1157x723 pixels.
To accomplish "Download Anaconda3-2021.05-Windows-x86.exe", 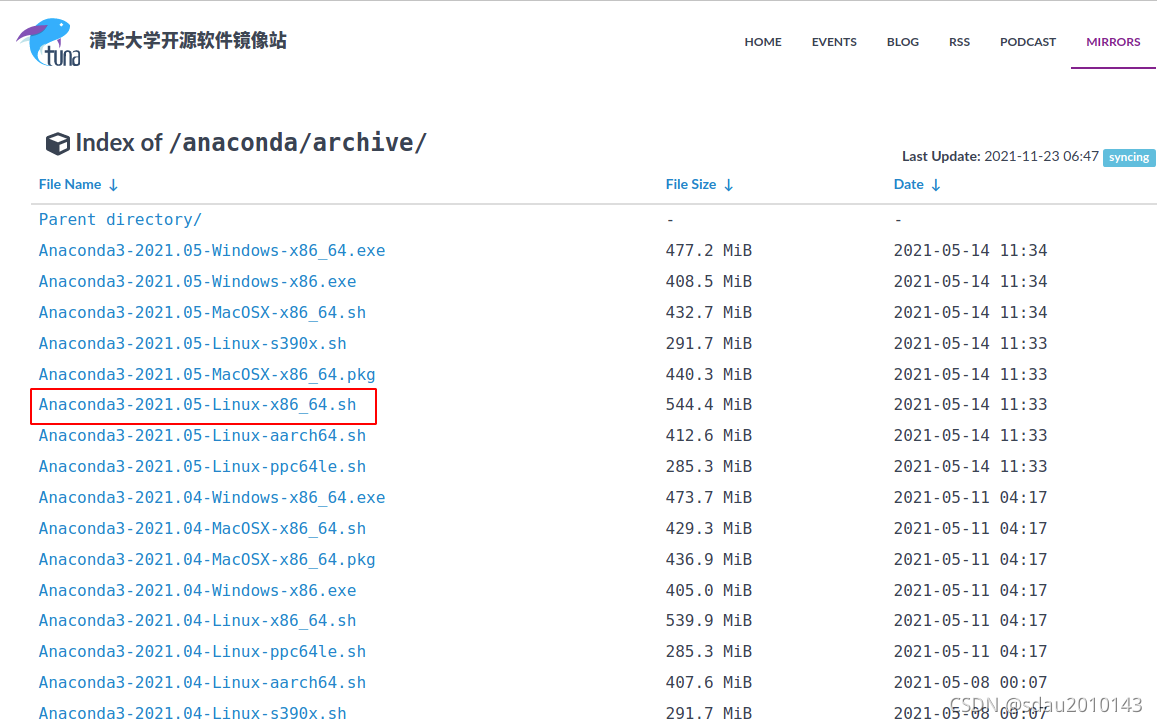I will coord(197,281).
